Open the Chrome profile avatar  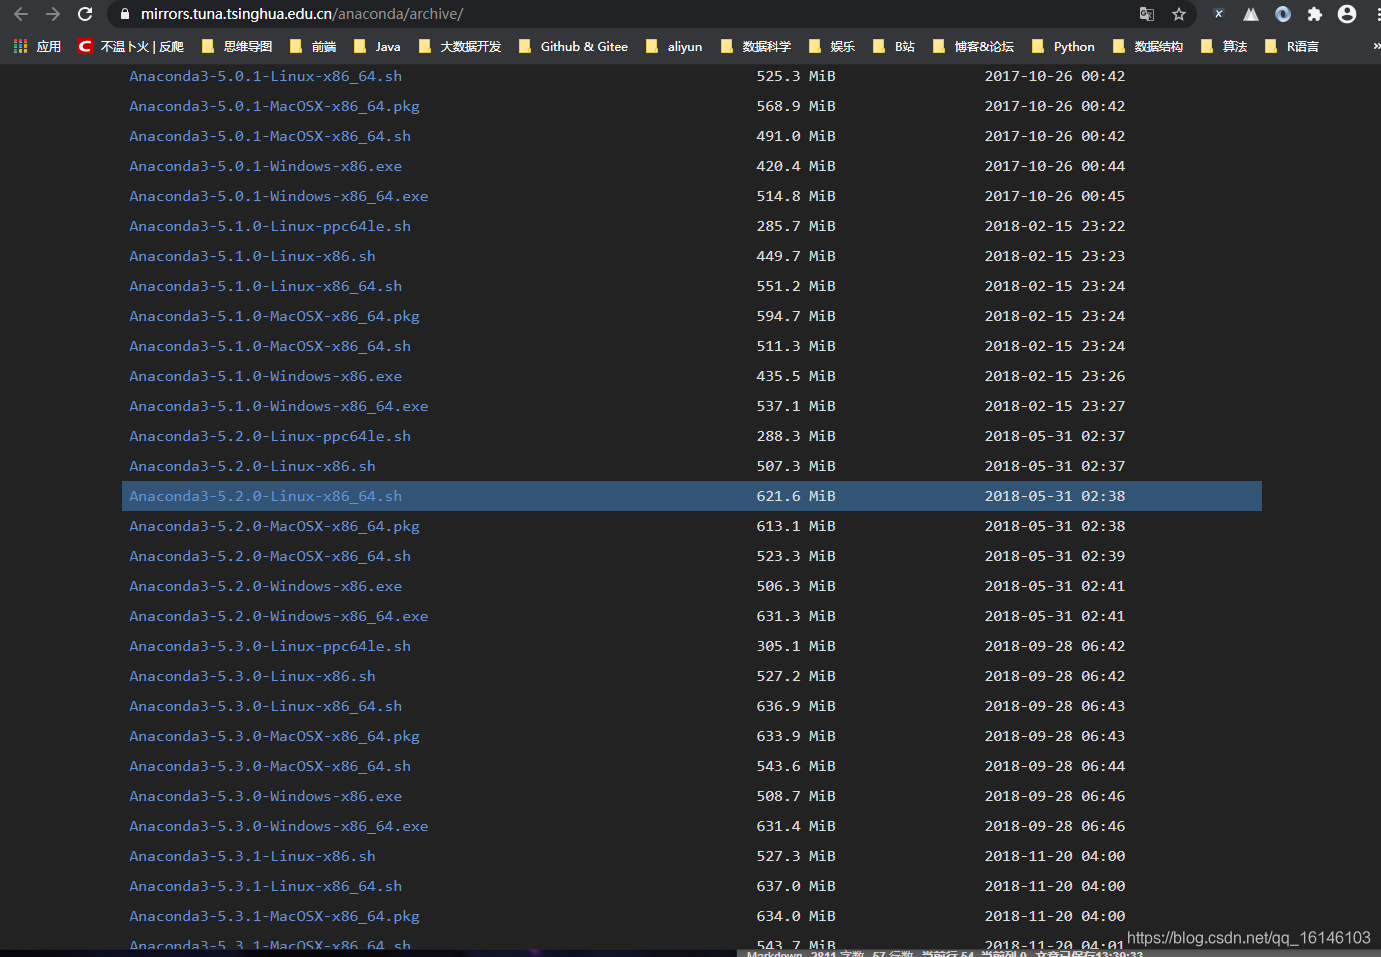pos(1347,14)
